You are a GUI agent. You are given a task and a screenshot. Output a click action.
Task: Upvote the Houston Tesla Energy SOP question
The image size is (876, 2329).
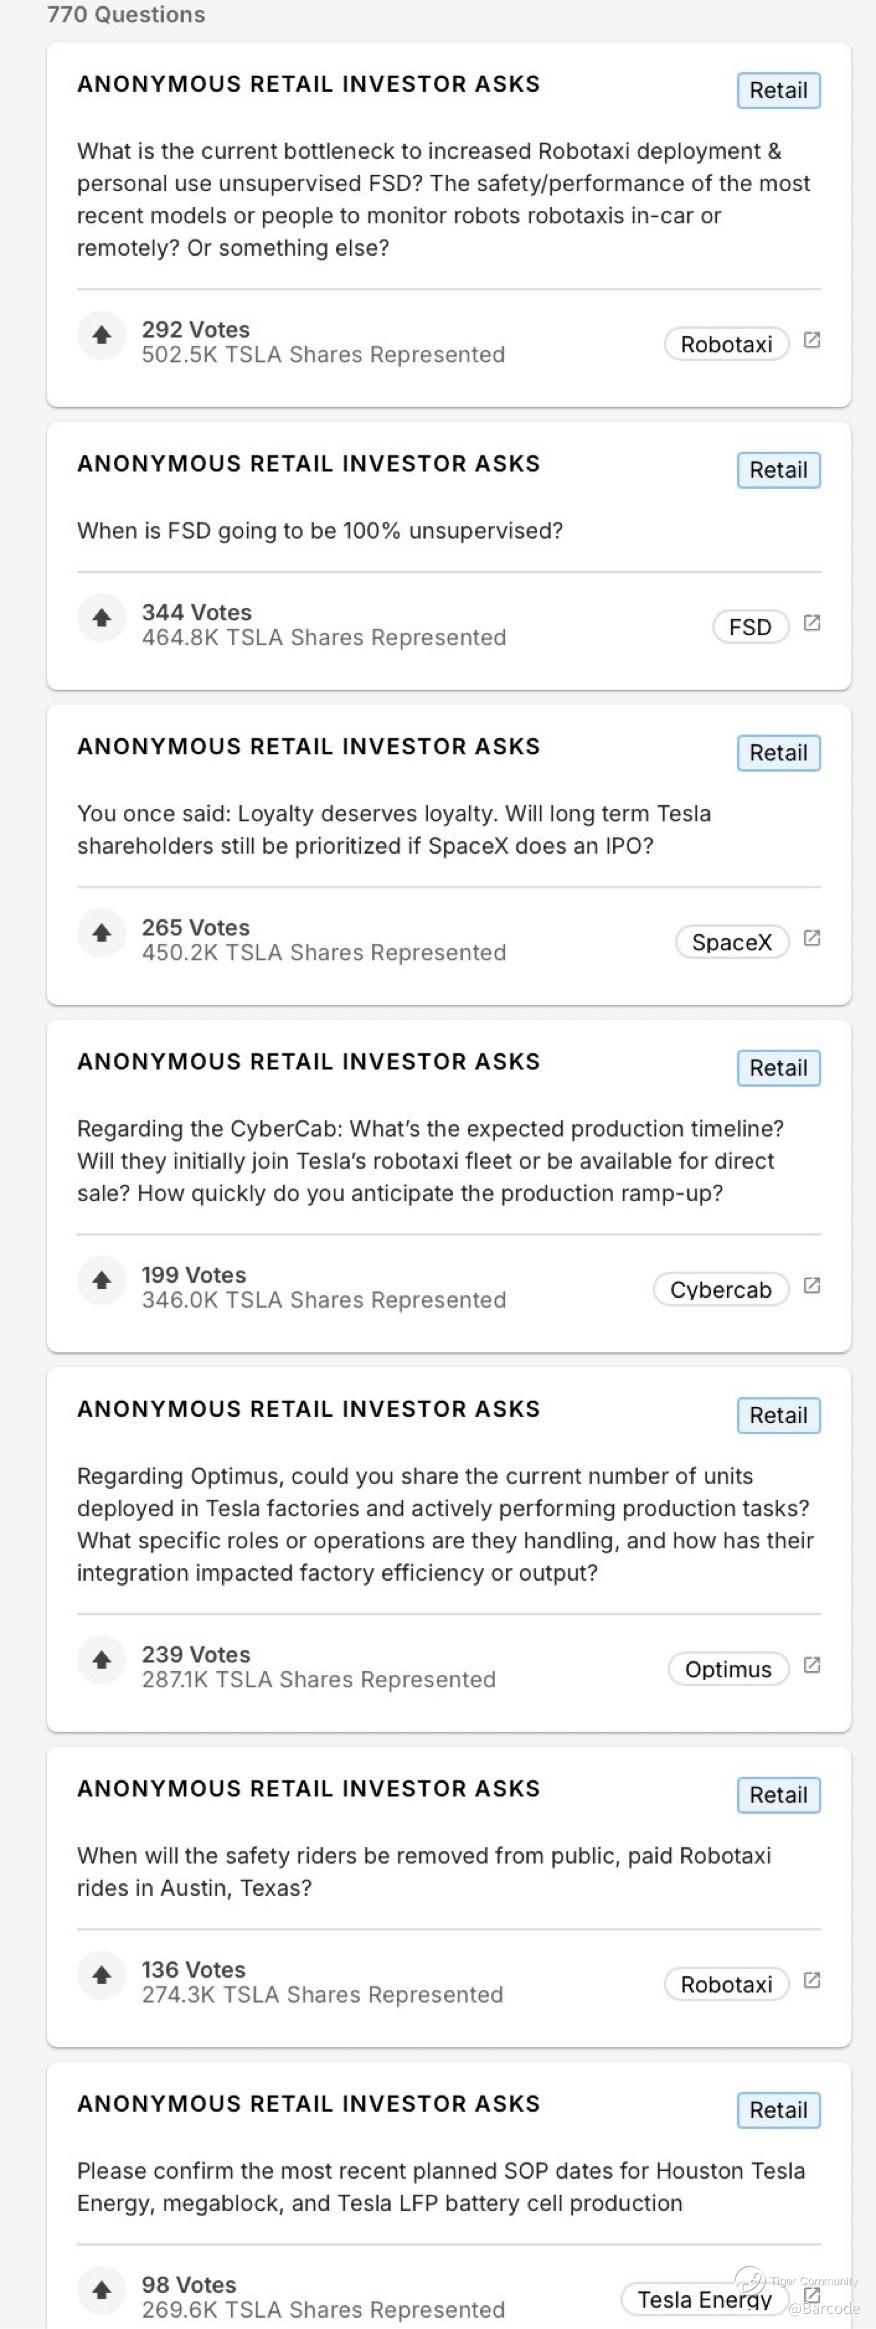click(102, 2290)
